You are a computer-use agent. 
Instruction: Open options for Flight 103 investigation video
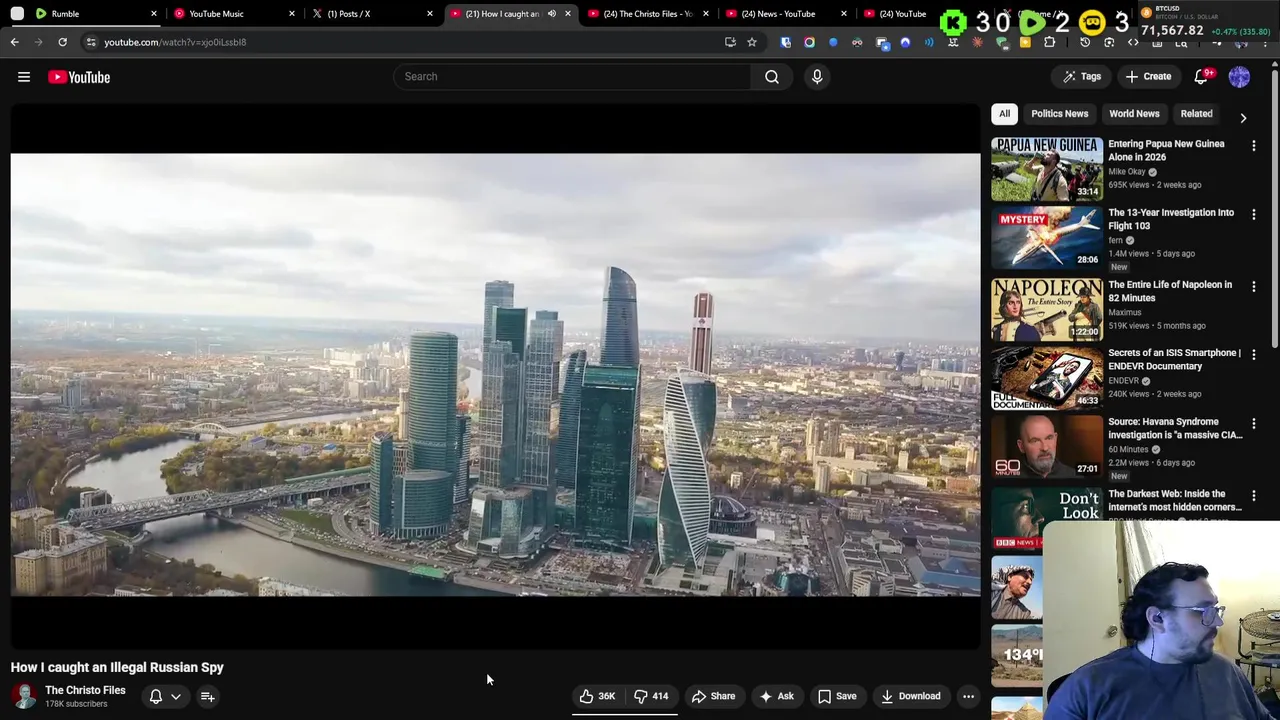(1254, 215)
